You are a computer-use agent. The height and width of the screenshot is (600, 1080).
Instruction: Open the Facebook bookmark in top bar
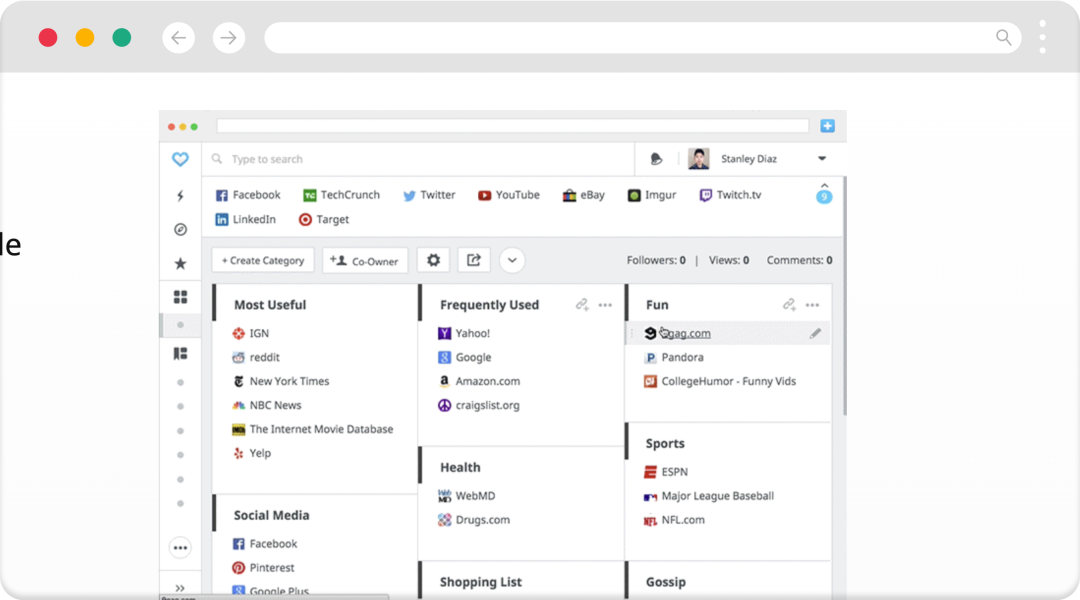(x=248, y=195)
